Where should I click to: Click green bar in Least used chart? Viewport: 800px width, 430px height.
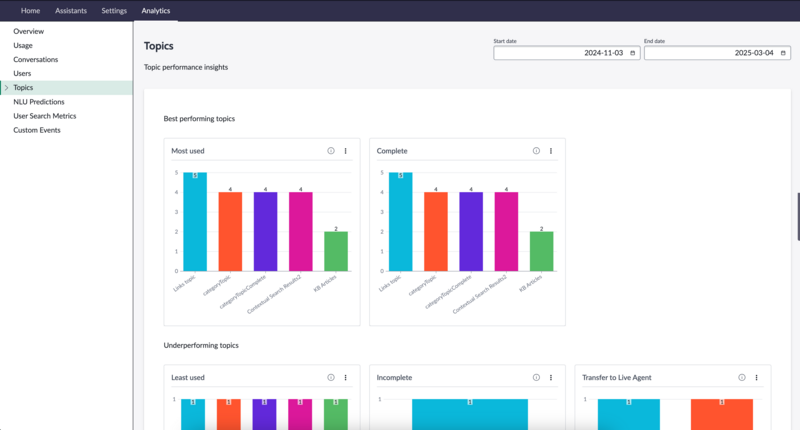336,414
